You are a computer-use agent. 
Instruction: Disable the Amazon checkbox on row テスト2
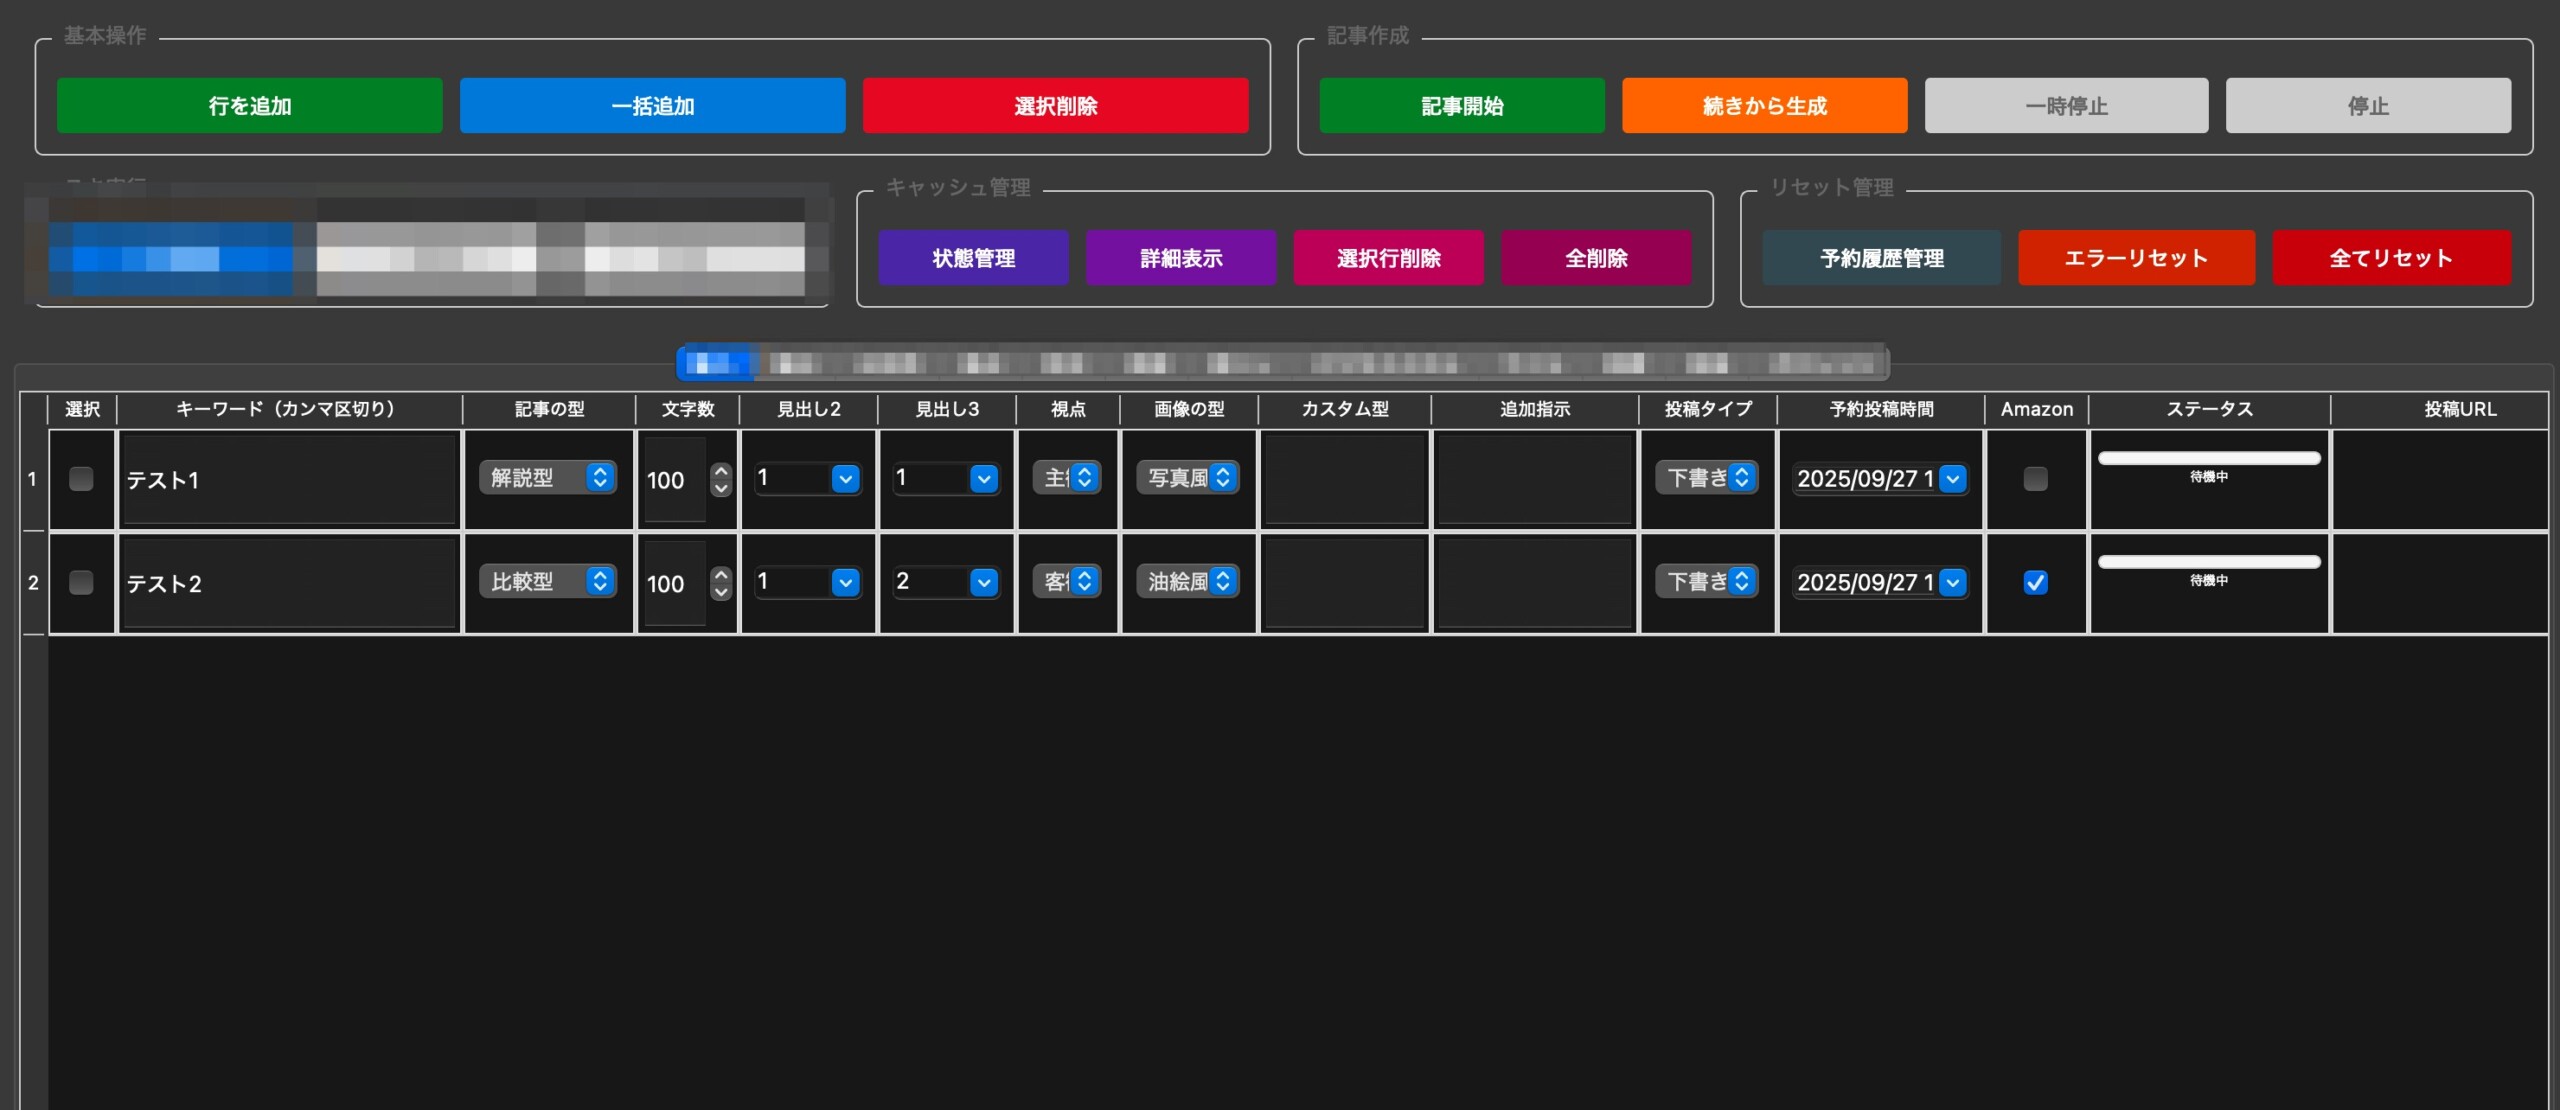[x=2037, y=583]
